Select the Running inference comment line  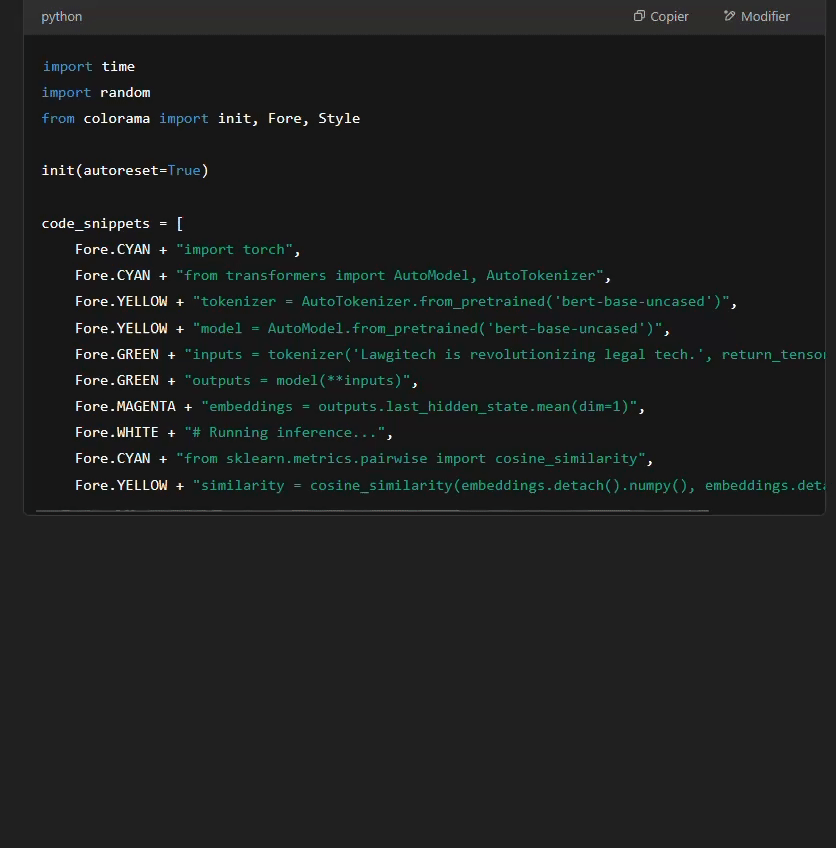pyautogui.click(x=230, y=432)
